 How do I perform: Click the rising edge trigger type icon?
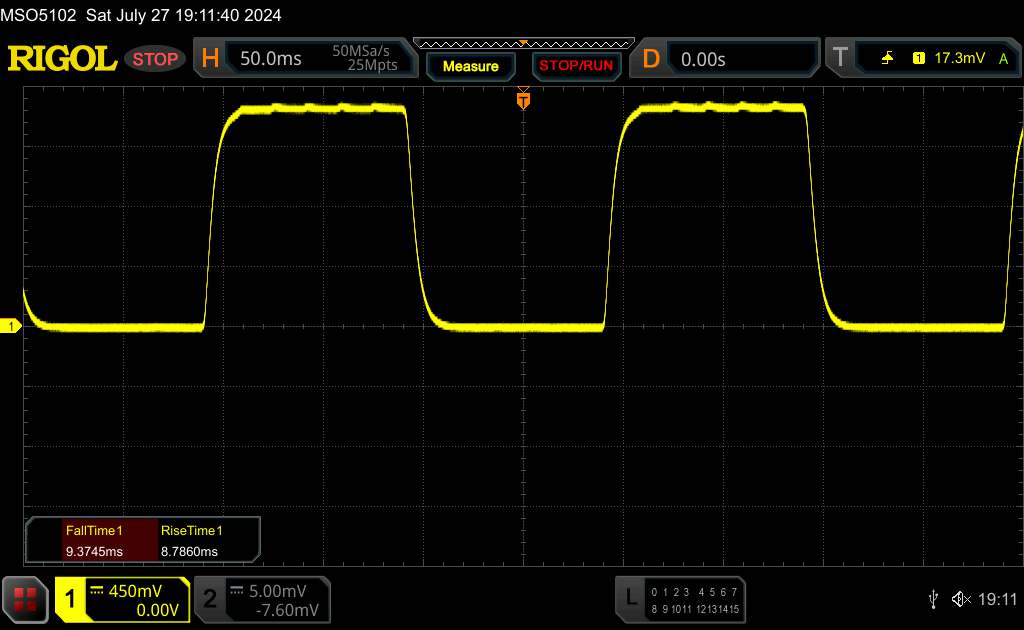[x=887, y=59]
